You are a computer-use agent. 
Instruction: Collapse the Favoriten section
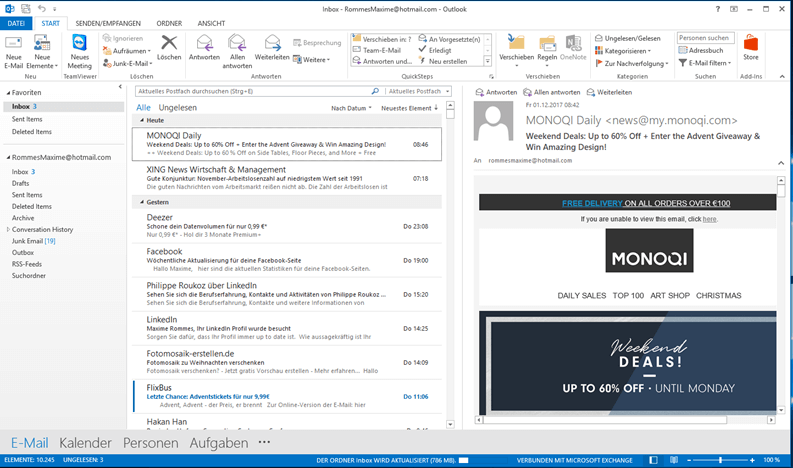point(8,93)
